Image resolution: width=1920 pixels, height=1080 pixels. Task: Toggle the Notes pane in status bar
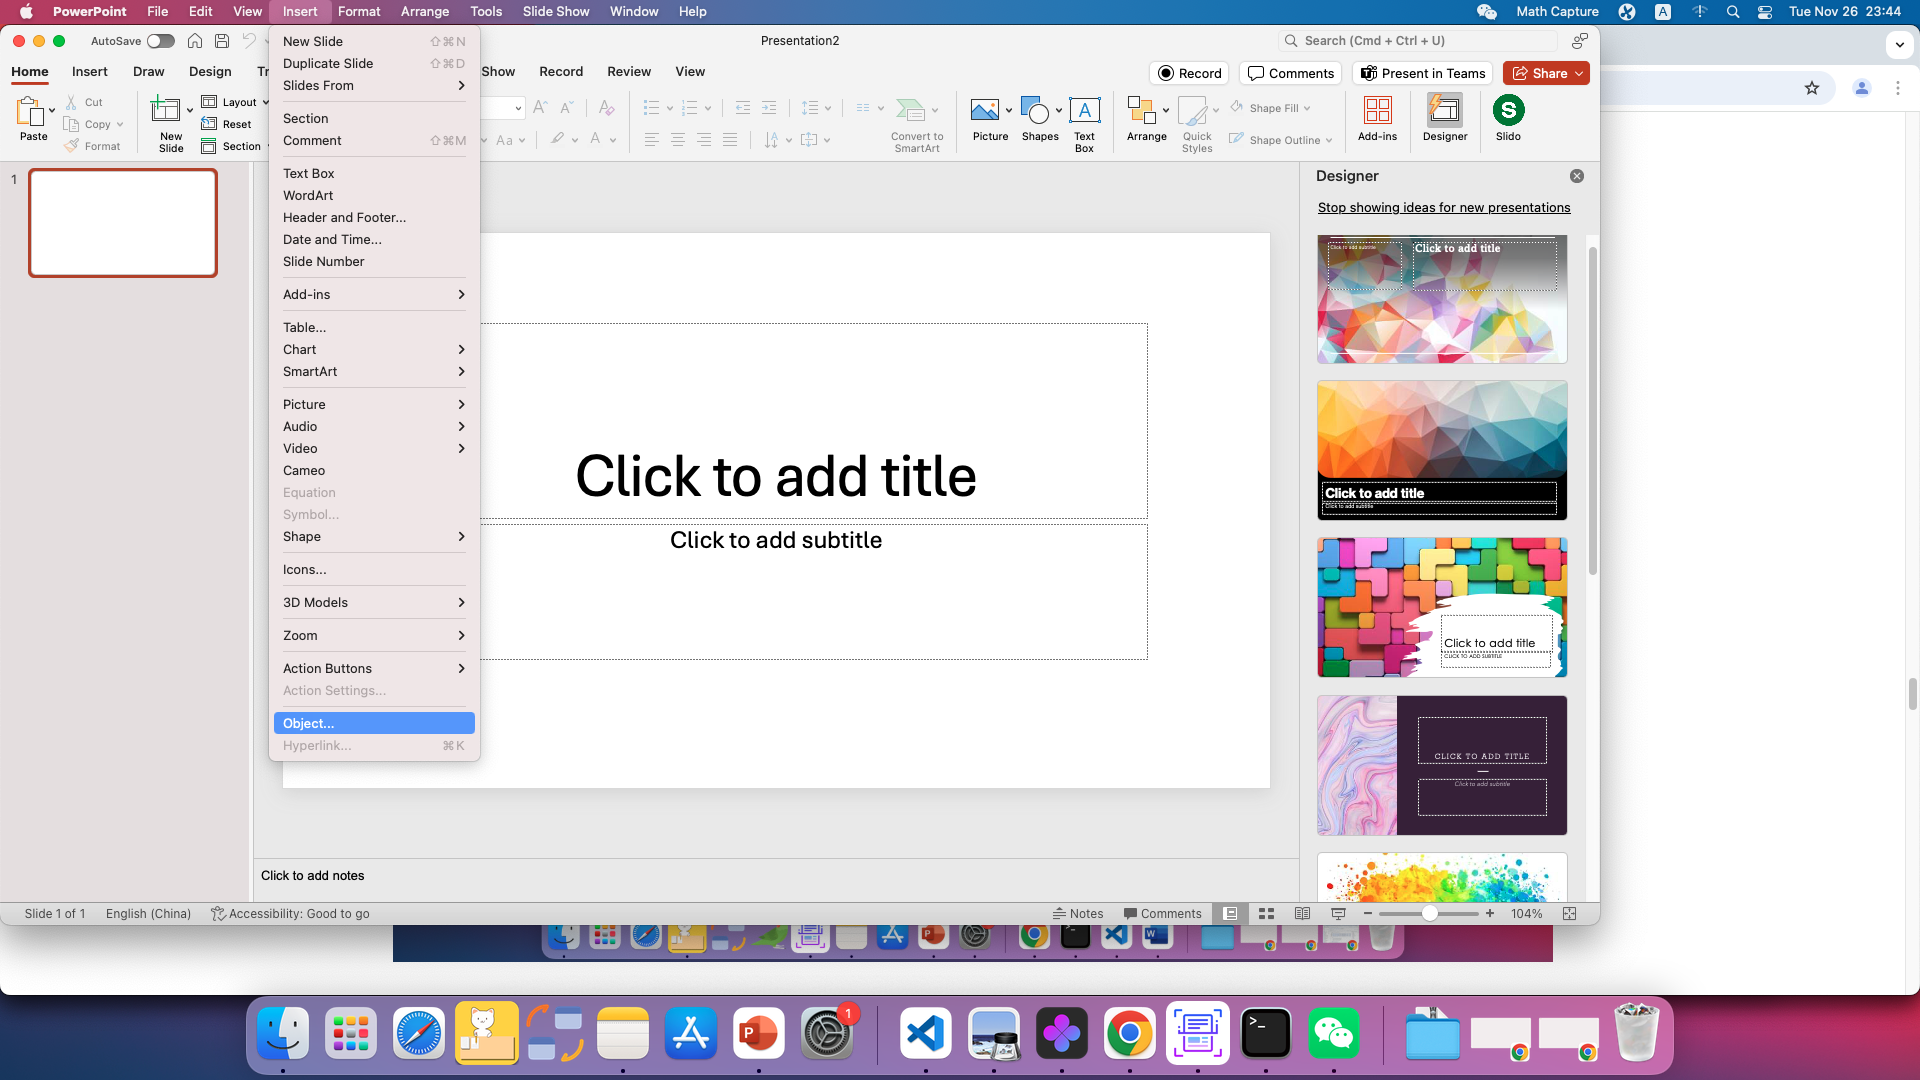(1078, 913)
